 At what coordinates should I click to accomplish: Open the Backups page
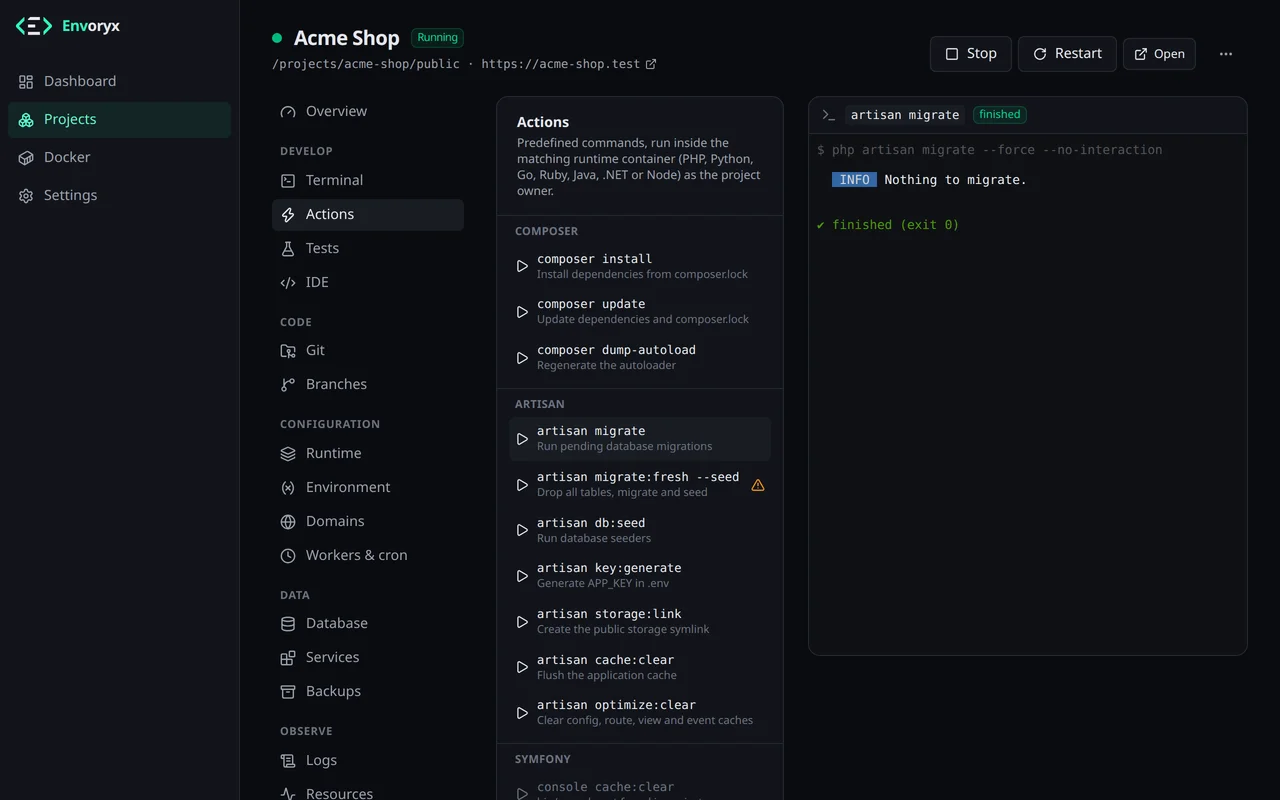click(x=368, y=691)
